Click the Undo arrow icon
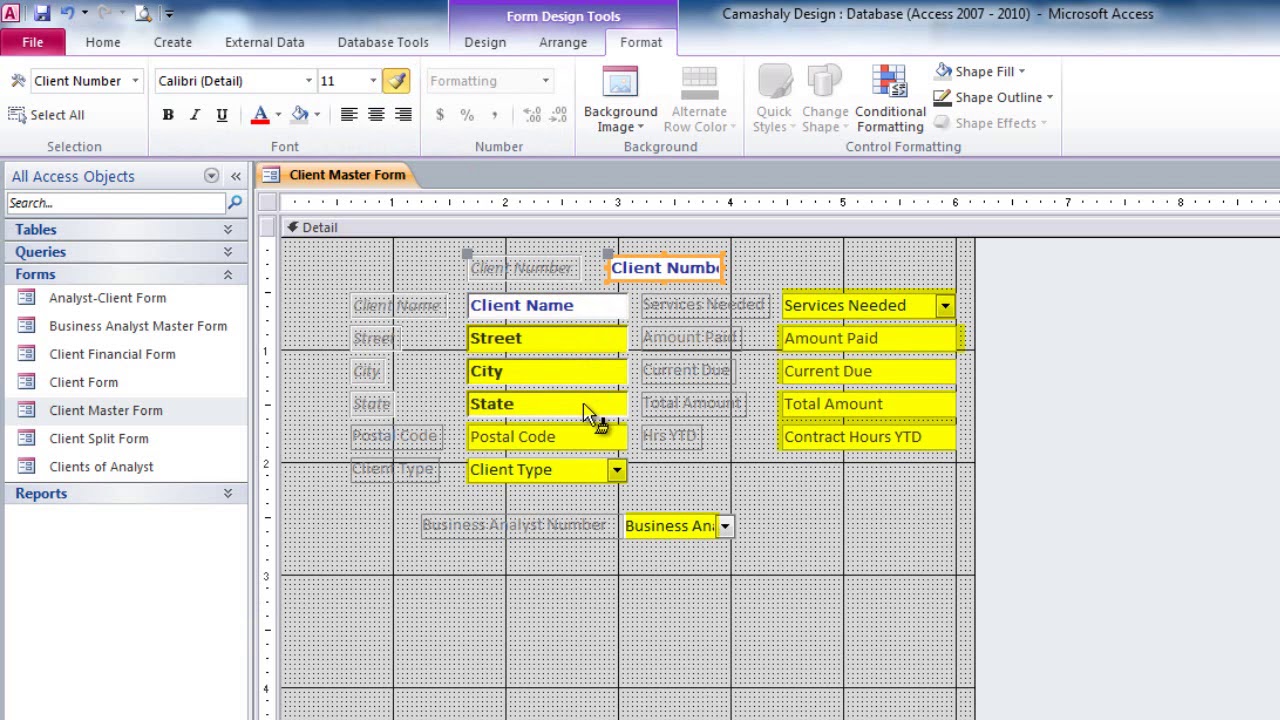1280x720 pixels. tap(67, 14)
